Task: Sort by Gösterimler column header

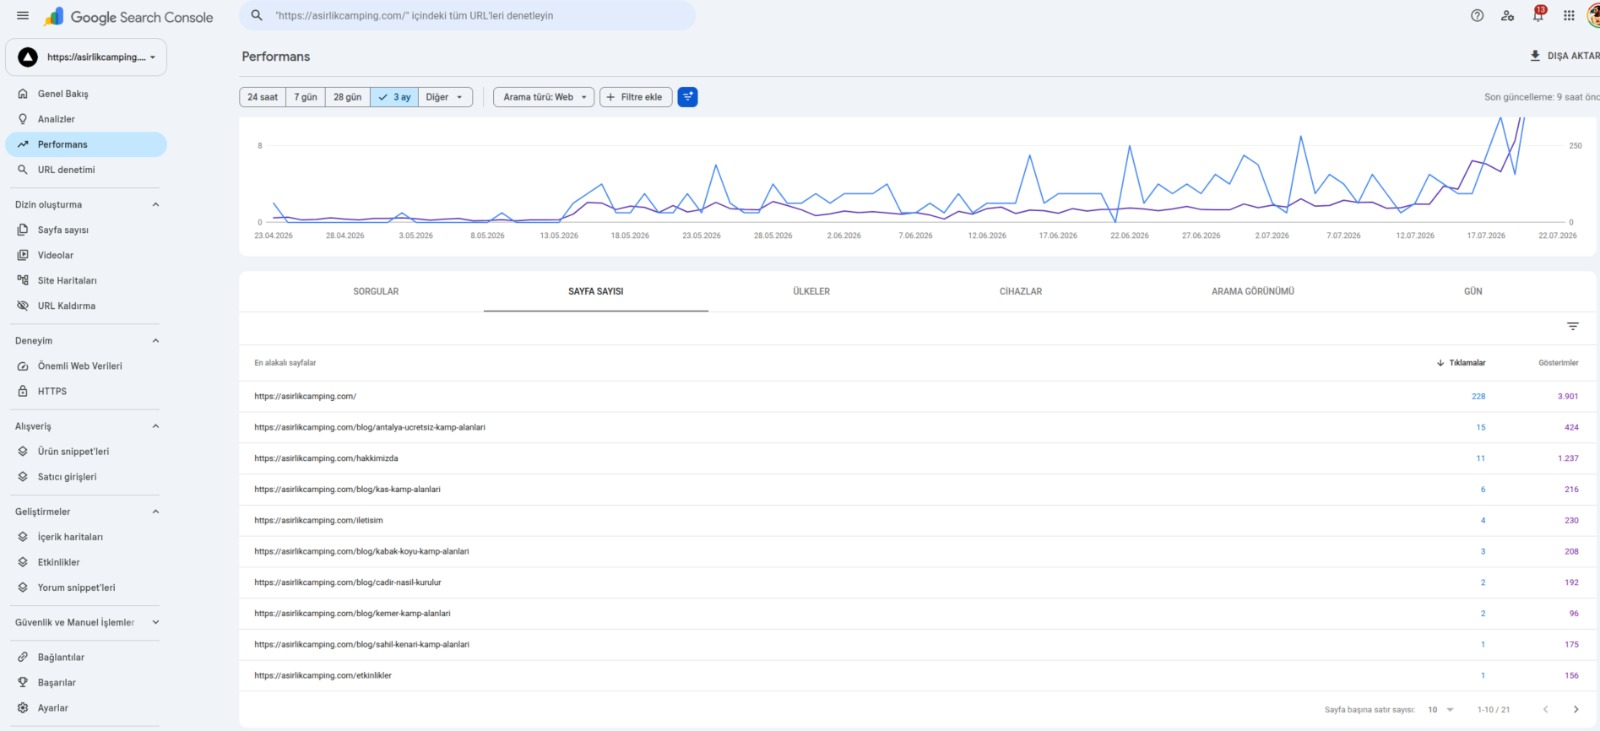Action: [1558, 363]
